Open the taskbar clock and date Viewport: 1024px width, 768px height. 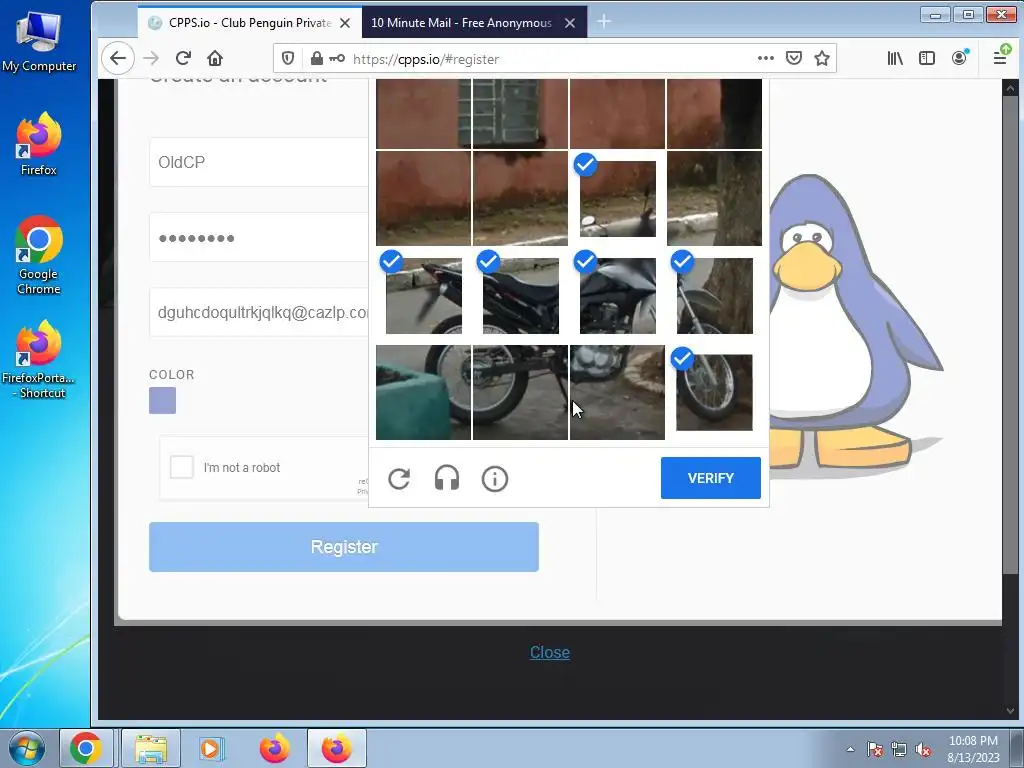[973, 749]
